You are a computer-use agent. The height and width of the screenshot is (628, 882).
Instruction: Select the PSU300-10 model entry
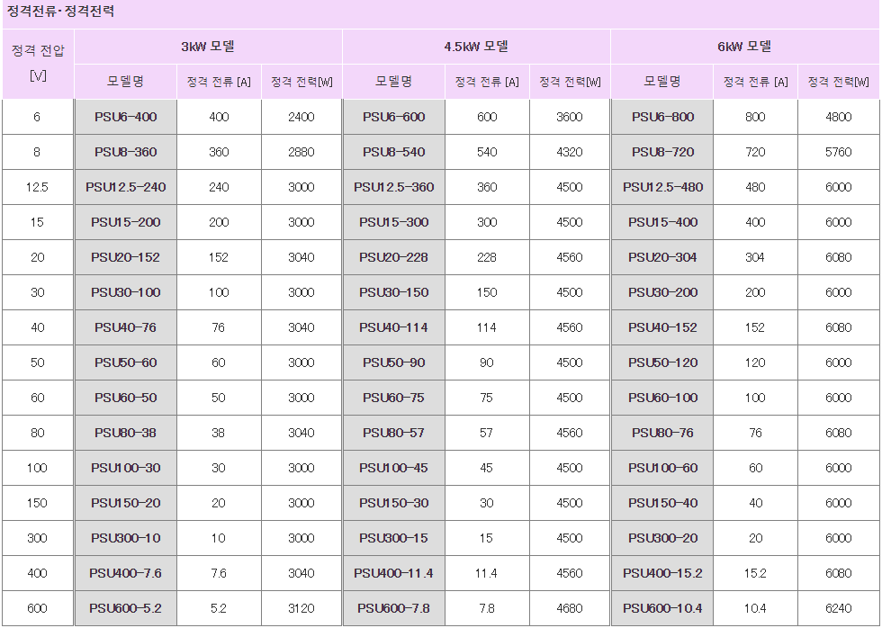pyautogui.click(x=126, y=538)
